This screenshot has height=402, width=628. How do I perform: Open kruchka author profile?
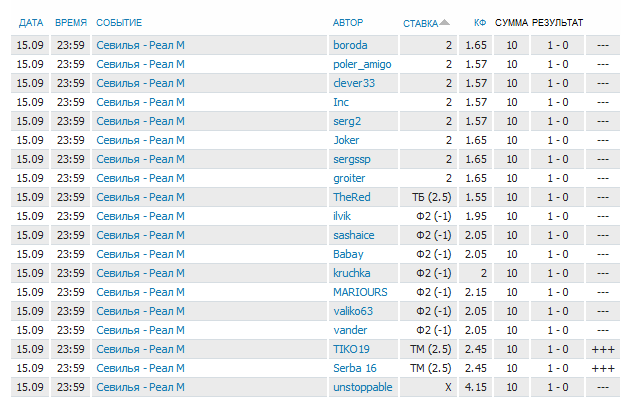pos(352,273)
